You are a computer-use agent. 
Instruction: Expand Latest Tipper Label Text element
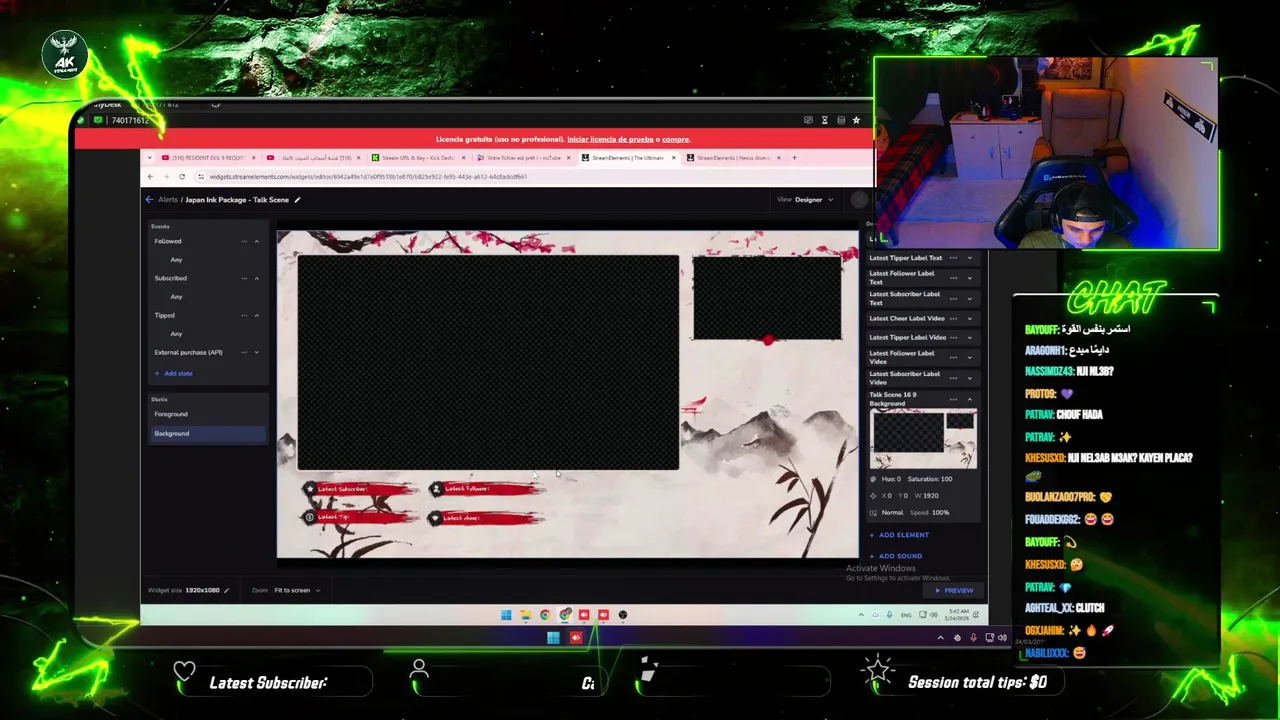[969, 258]
